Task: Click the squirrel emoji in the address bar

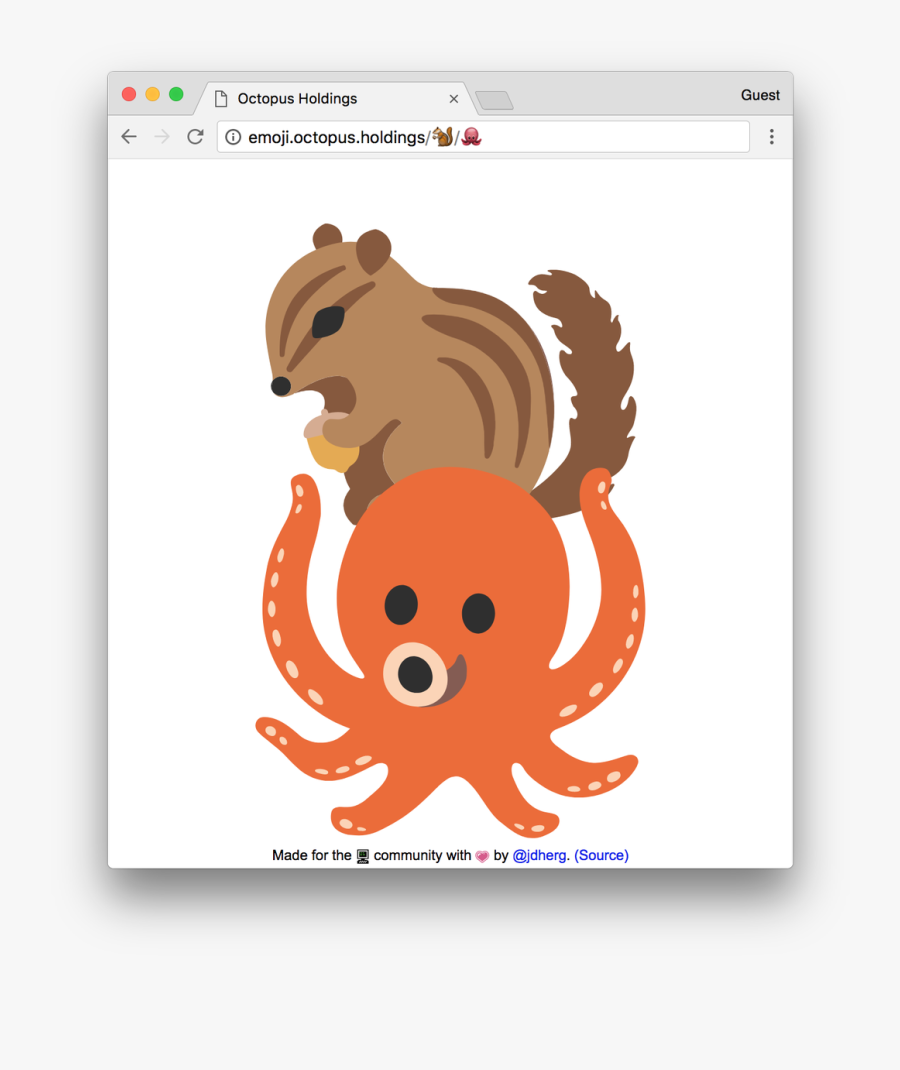Action: [x=442, y=137]
